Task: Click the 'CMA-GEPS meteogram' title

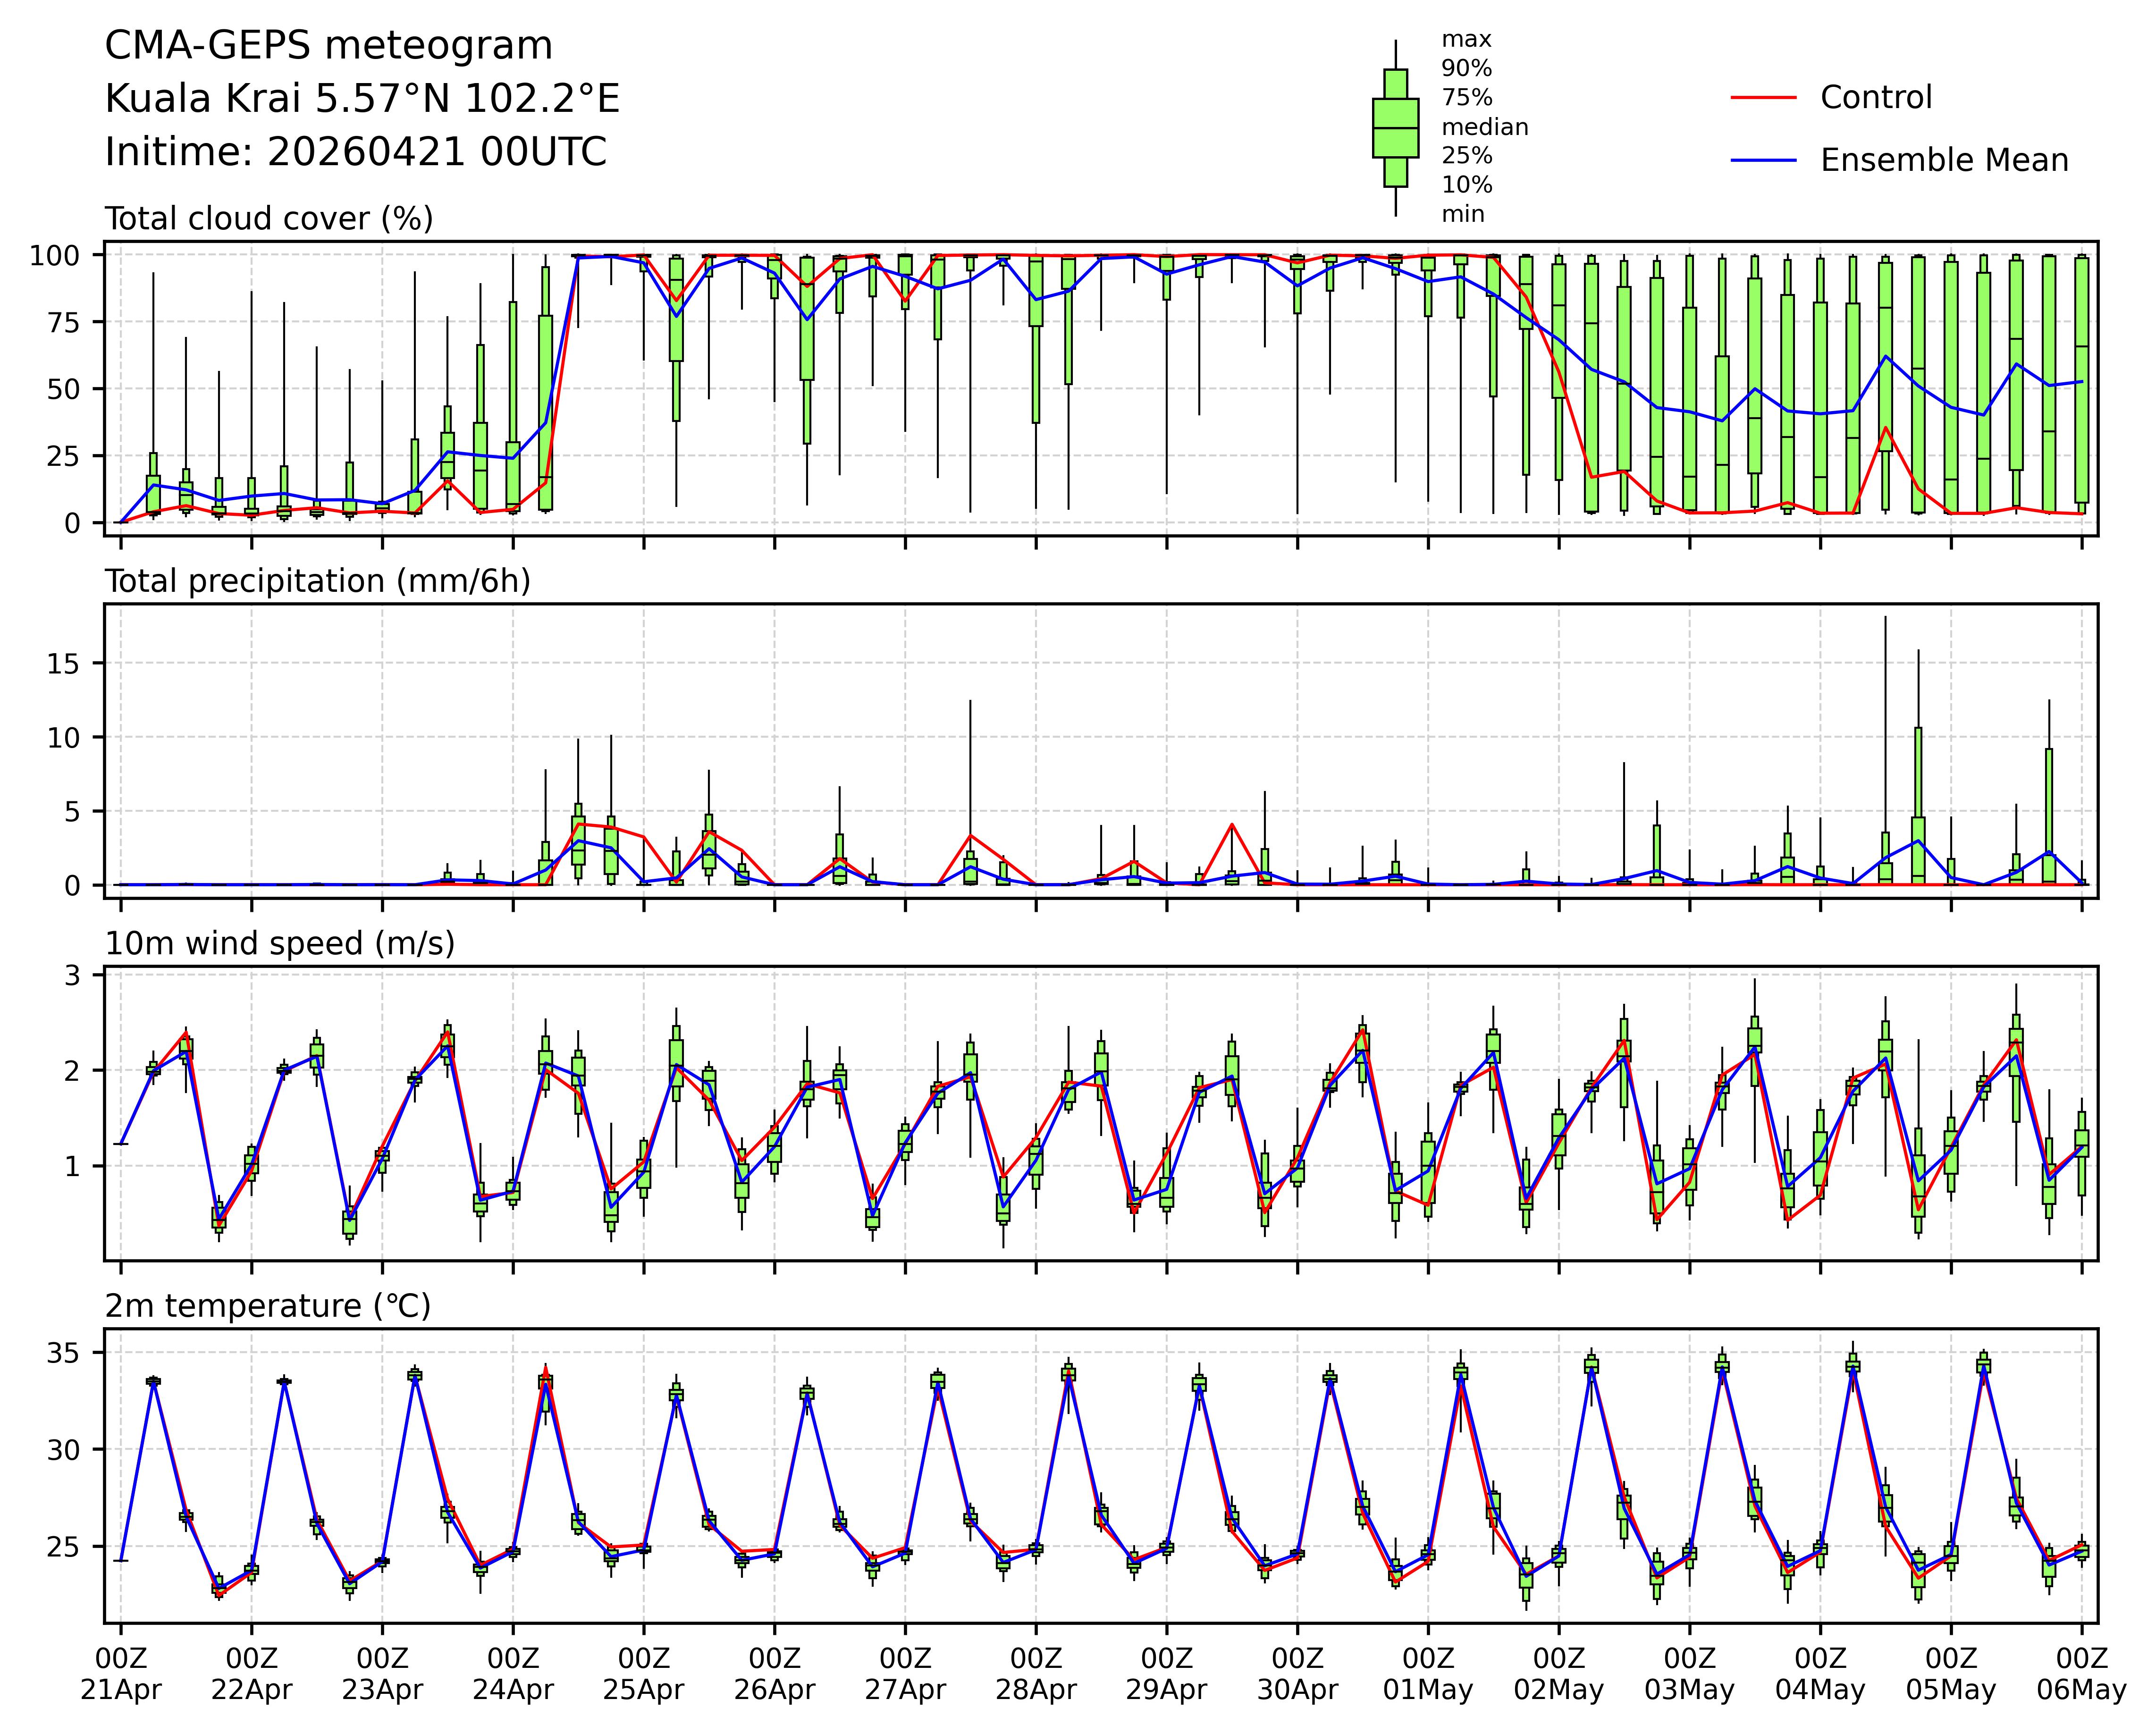Action: (328, 46)
